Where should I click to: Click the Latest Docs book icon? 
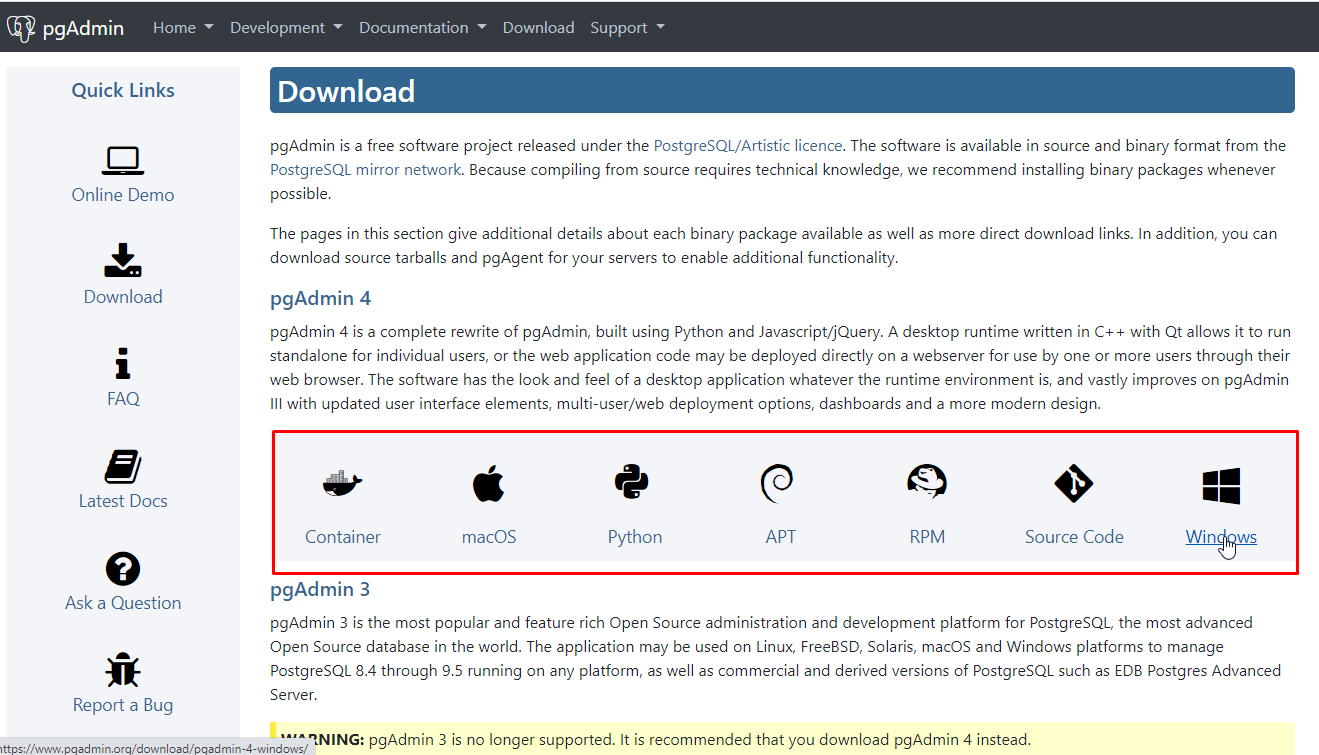pos(123,467)
